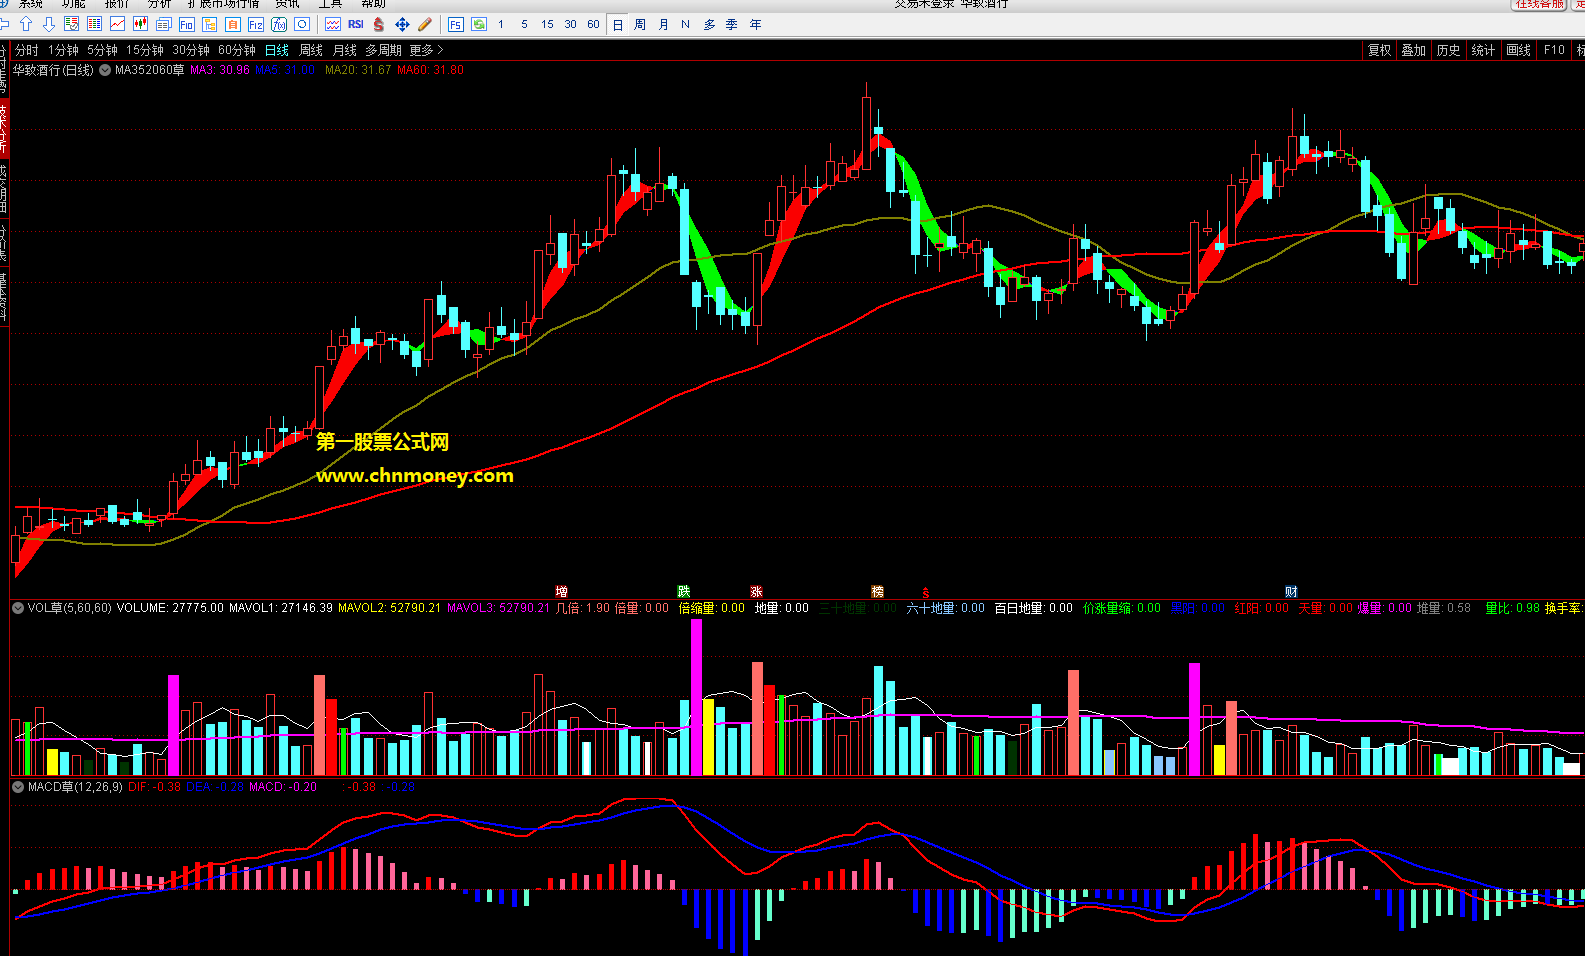Expand the main chart indicator dropdown arrow

click(x=105, y=70)
